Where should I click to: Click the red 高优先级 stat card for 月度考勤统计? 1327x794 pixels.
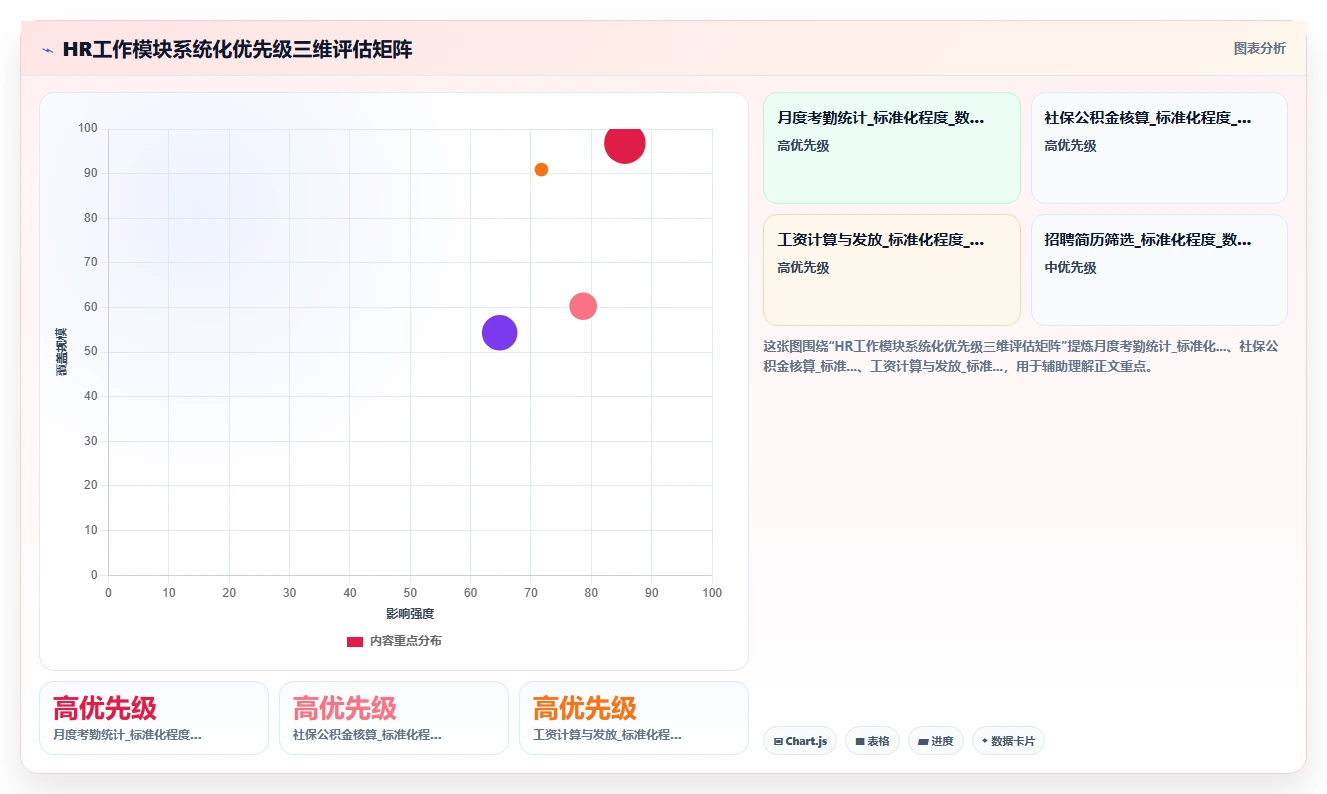click(154, 718)
